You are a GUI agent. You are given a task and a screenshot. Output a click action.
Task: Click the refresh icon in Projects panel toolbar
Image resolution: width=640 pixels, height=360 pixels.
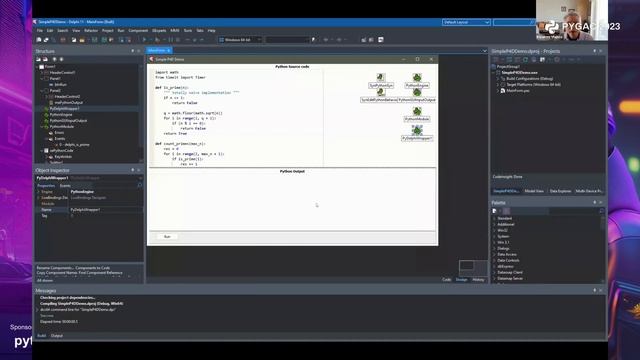(525, 60)
